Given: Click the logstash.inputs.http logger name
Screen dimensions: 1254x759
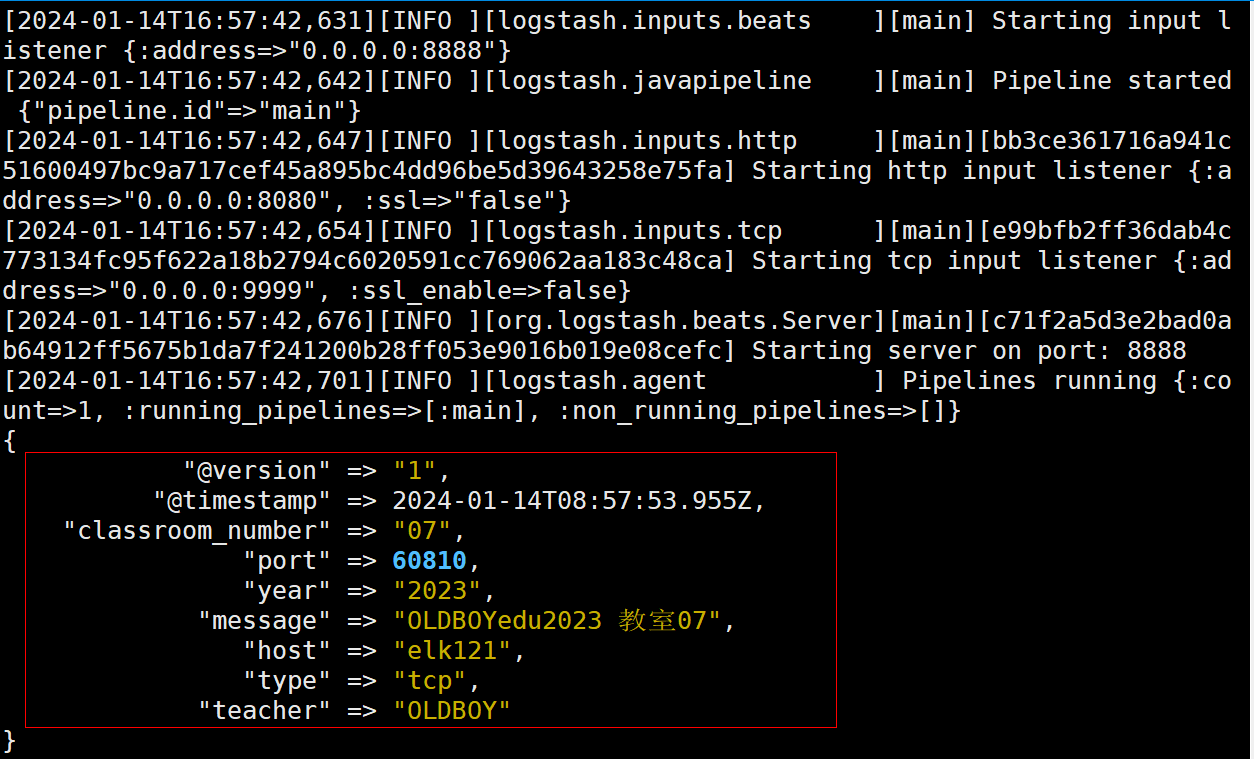Looking at the screenshot, I should (x=647, y=141).
